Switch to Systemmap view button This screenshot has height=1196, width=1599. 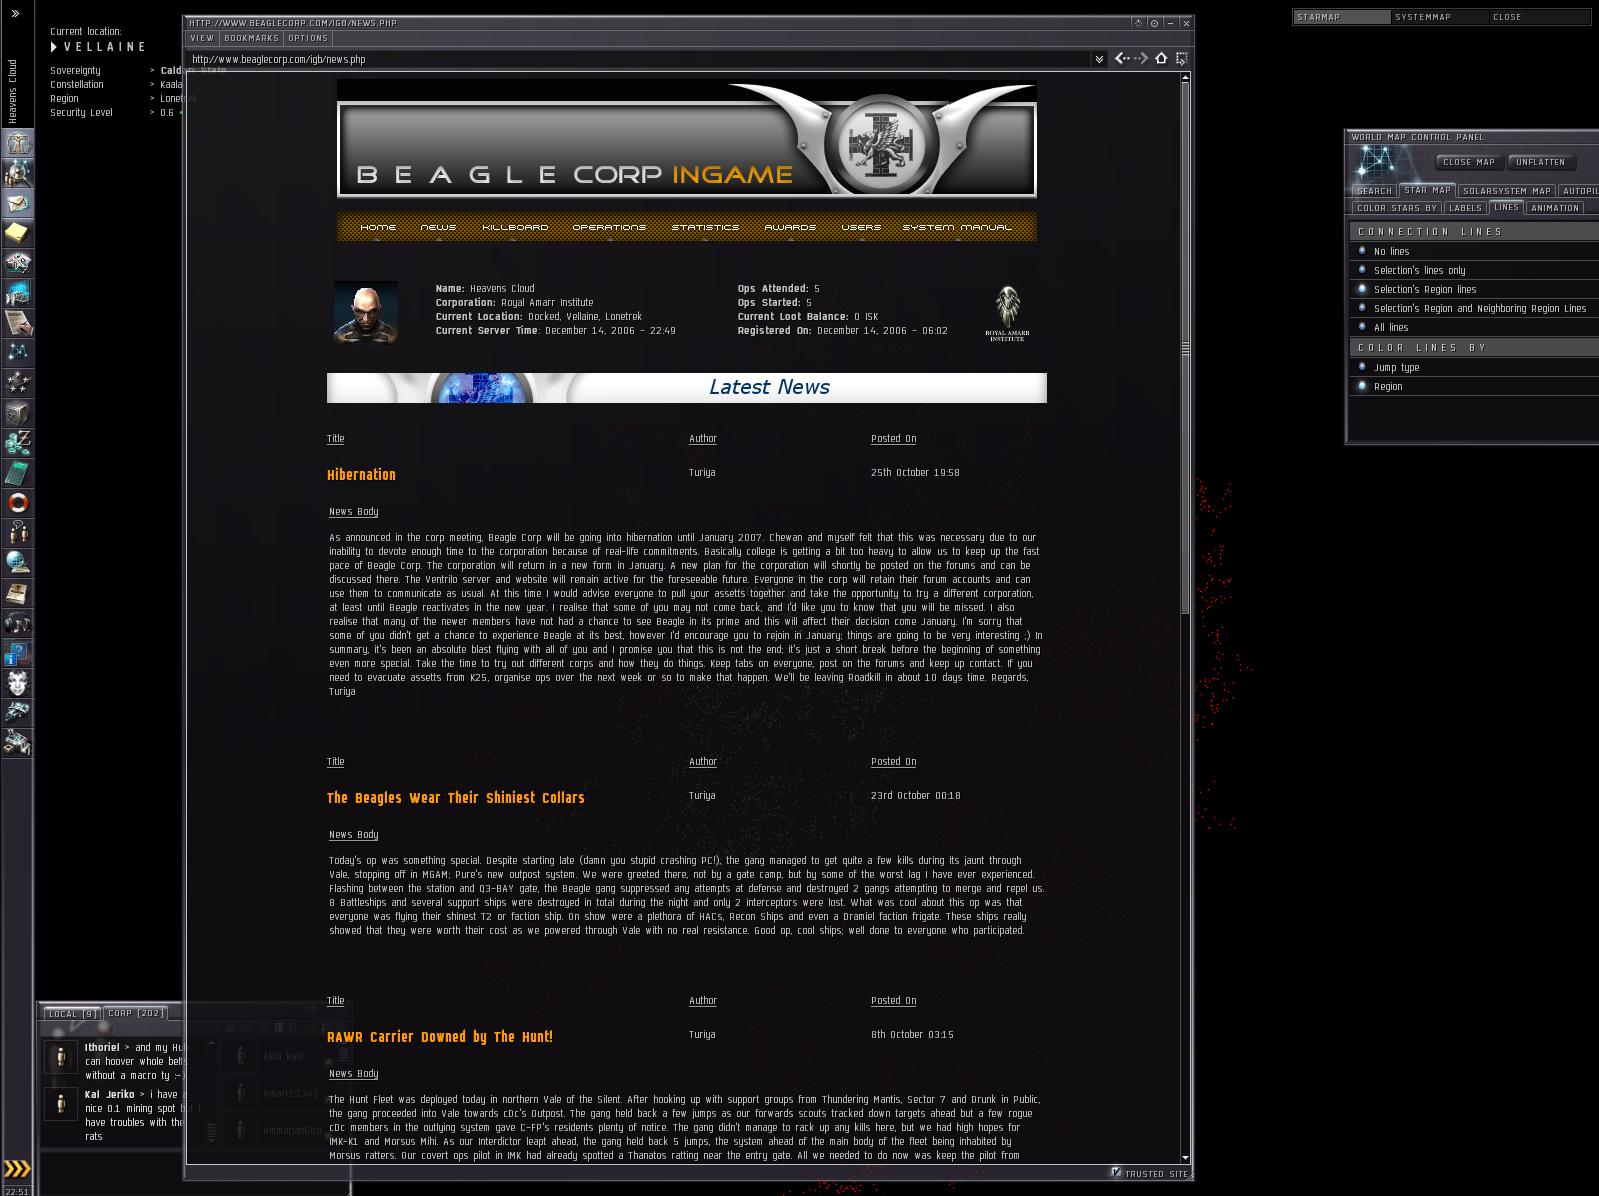tap(1439, 17)
